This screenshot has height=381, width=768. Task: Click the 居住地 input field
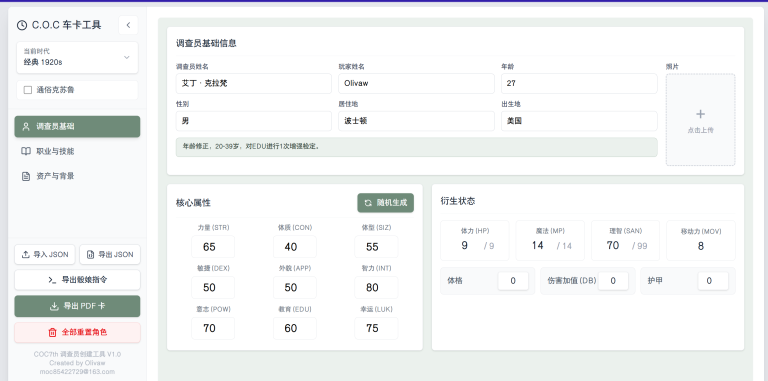click(x=416, y=121)
